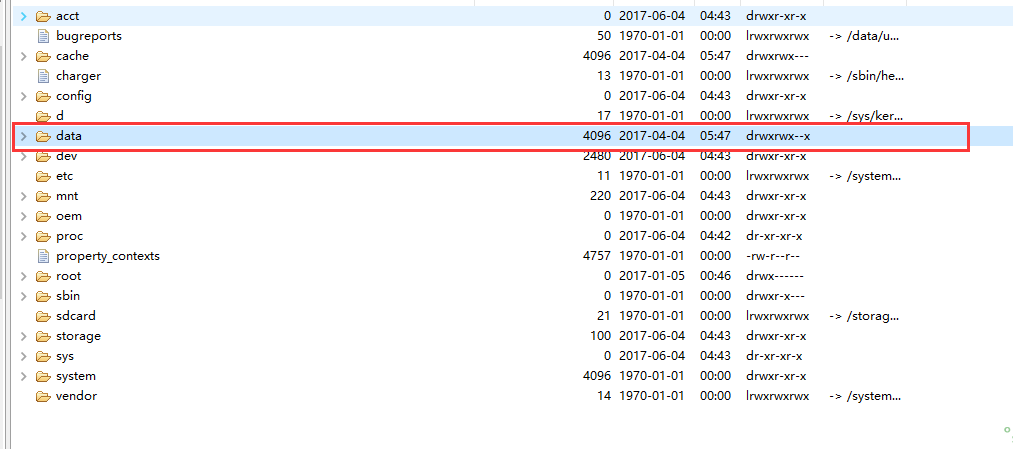This screenshot has width=1013, height=449.
Task: Click the /sbin/he... link target of charger
Action: click(866, 76)
